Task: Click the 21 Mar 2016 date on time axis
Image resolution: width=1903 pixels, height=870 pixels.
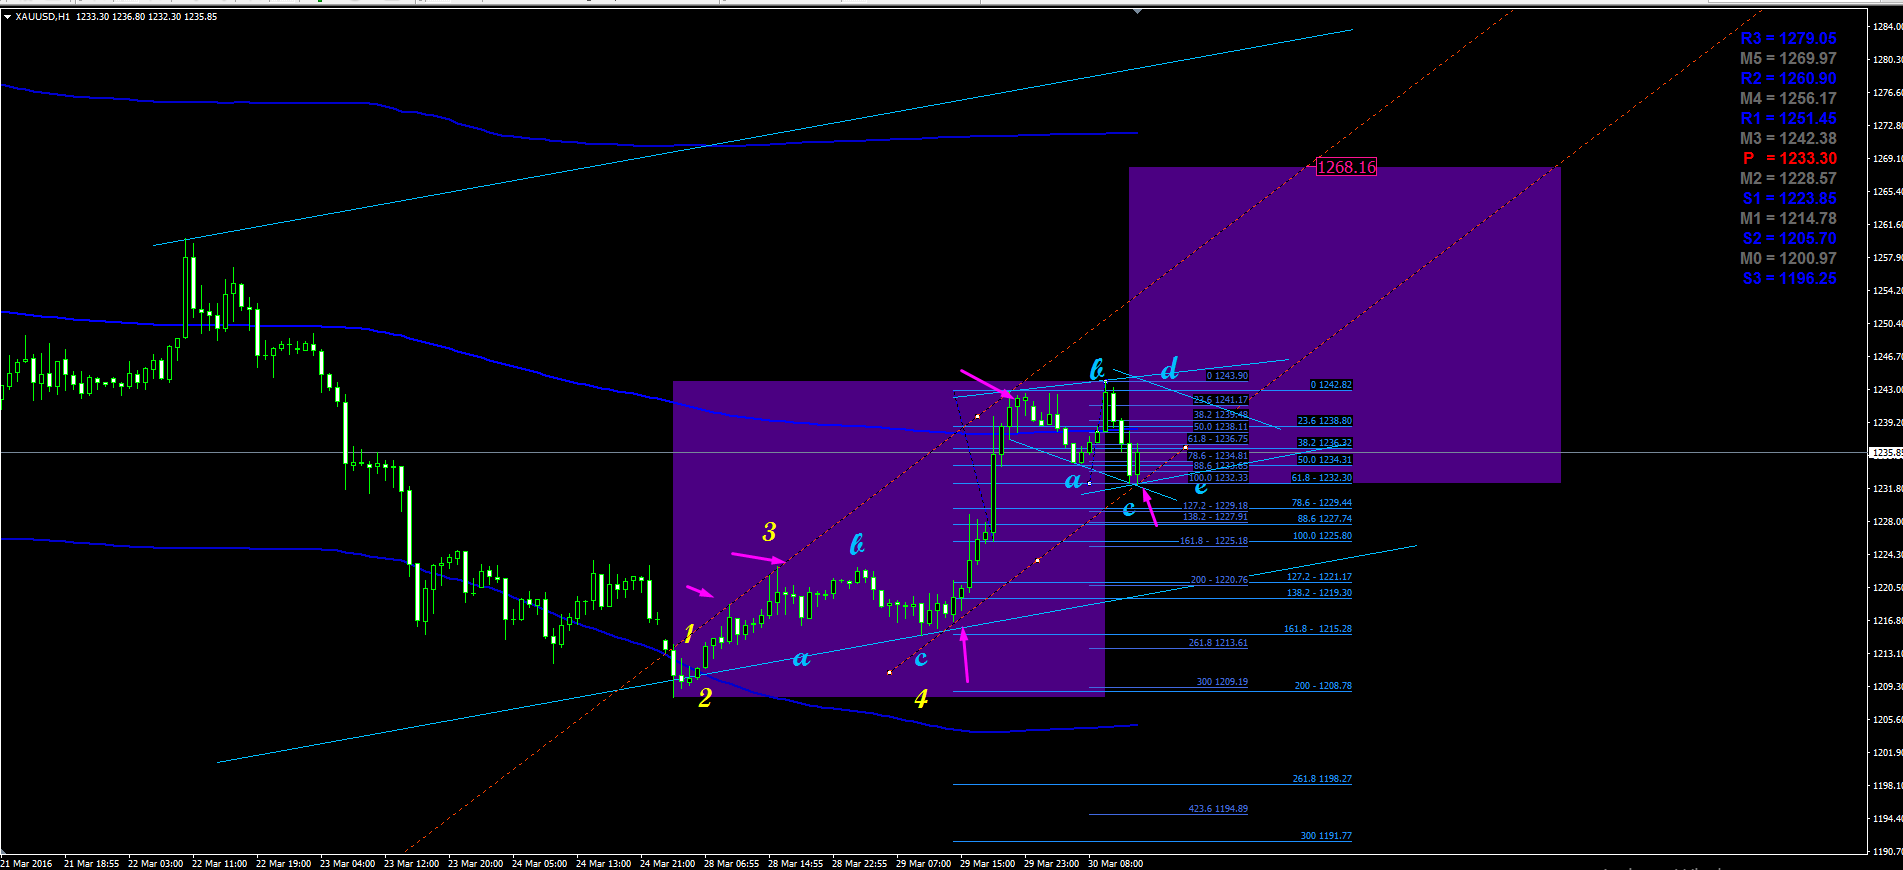Action: (x=27, y=863)
